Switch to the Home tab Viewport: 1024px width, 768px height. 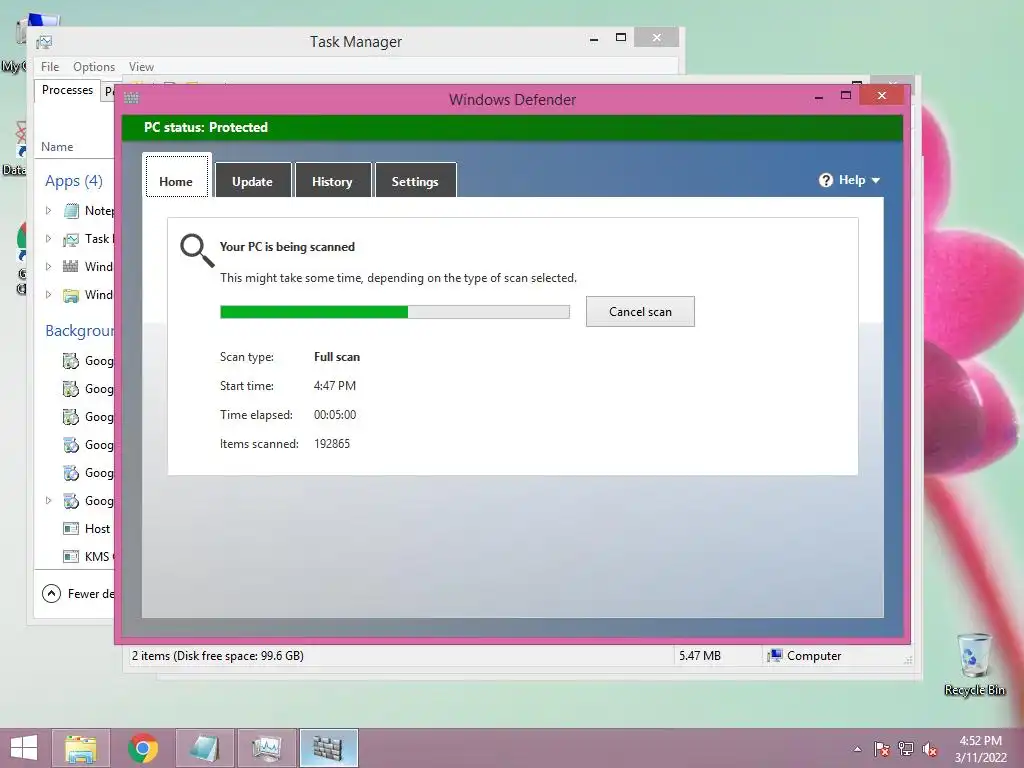click(176, 176)
